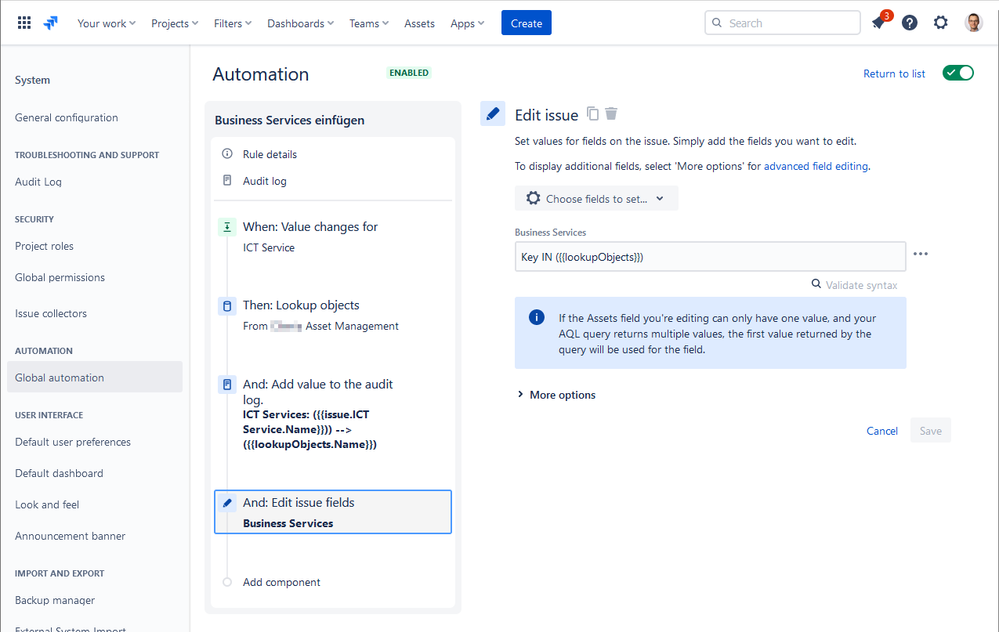Screen dimensions: 999x632
Task: Click the magnifier icon next to Validate syntax
Action: [816, 284]
